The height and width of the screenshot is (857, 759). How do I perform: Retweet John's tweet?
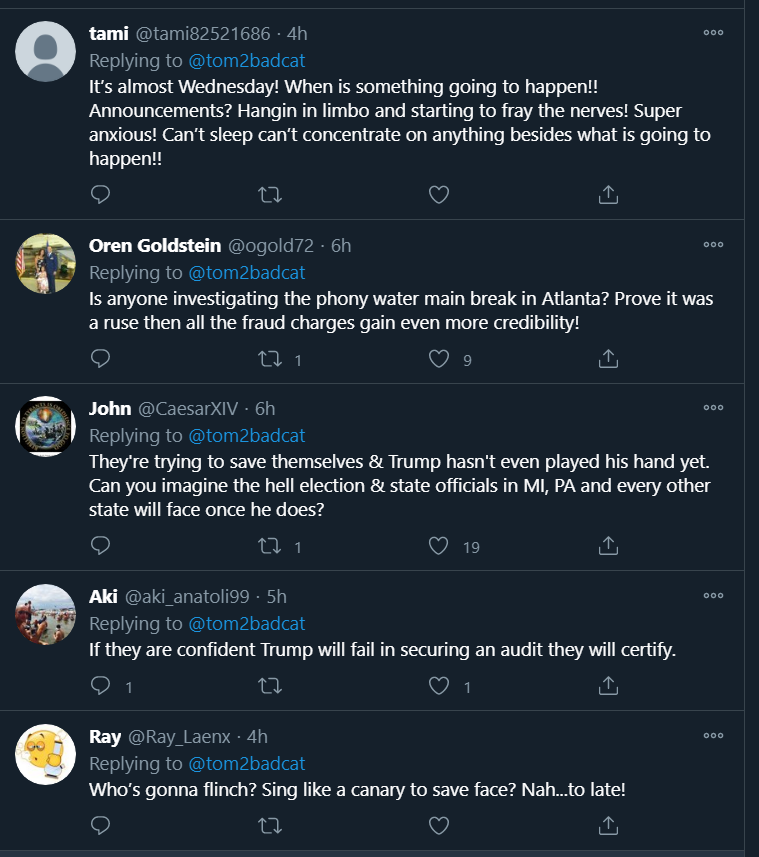click(270, 546)
